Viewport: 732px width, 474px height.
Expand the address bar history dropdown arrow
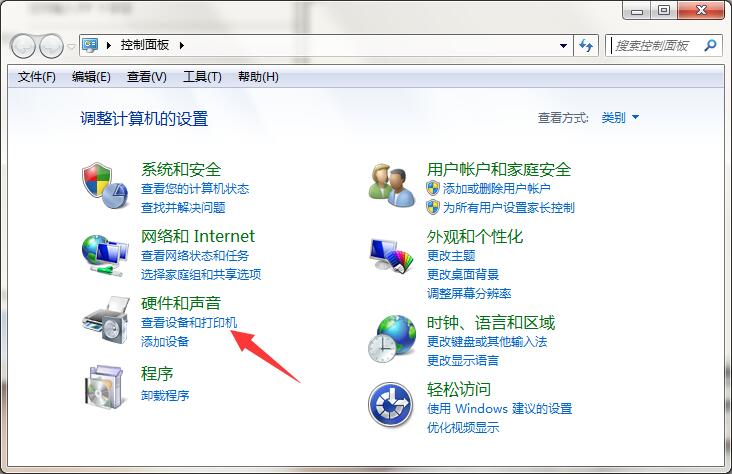pyautogui.click(x=563, y=46)
